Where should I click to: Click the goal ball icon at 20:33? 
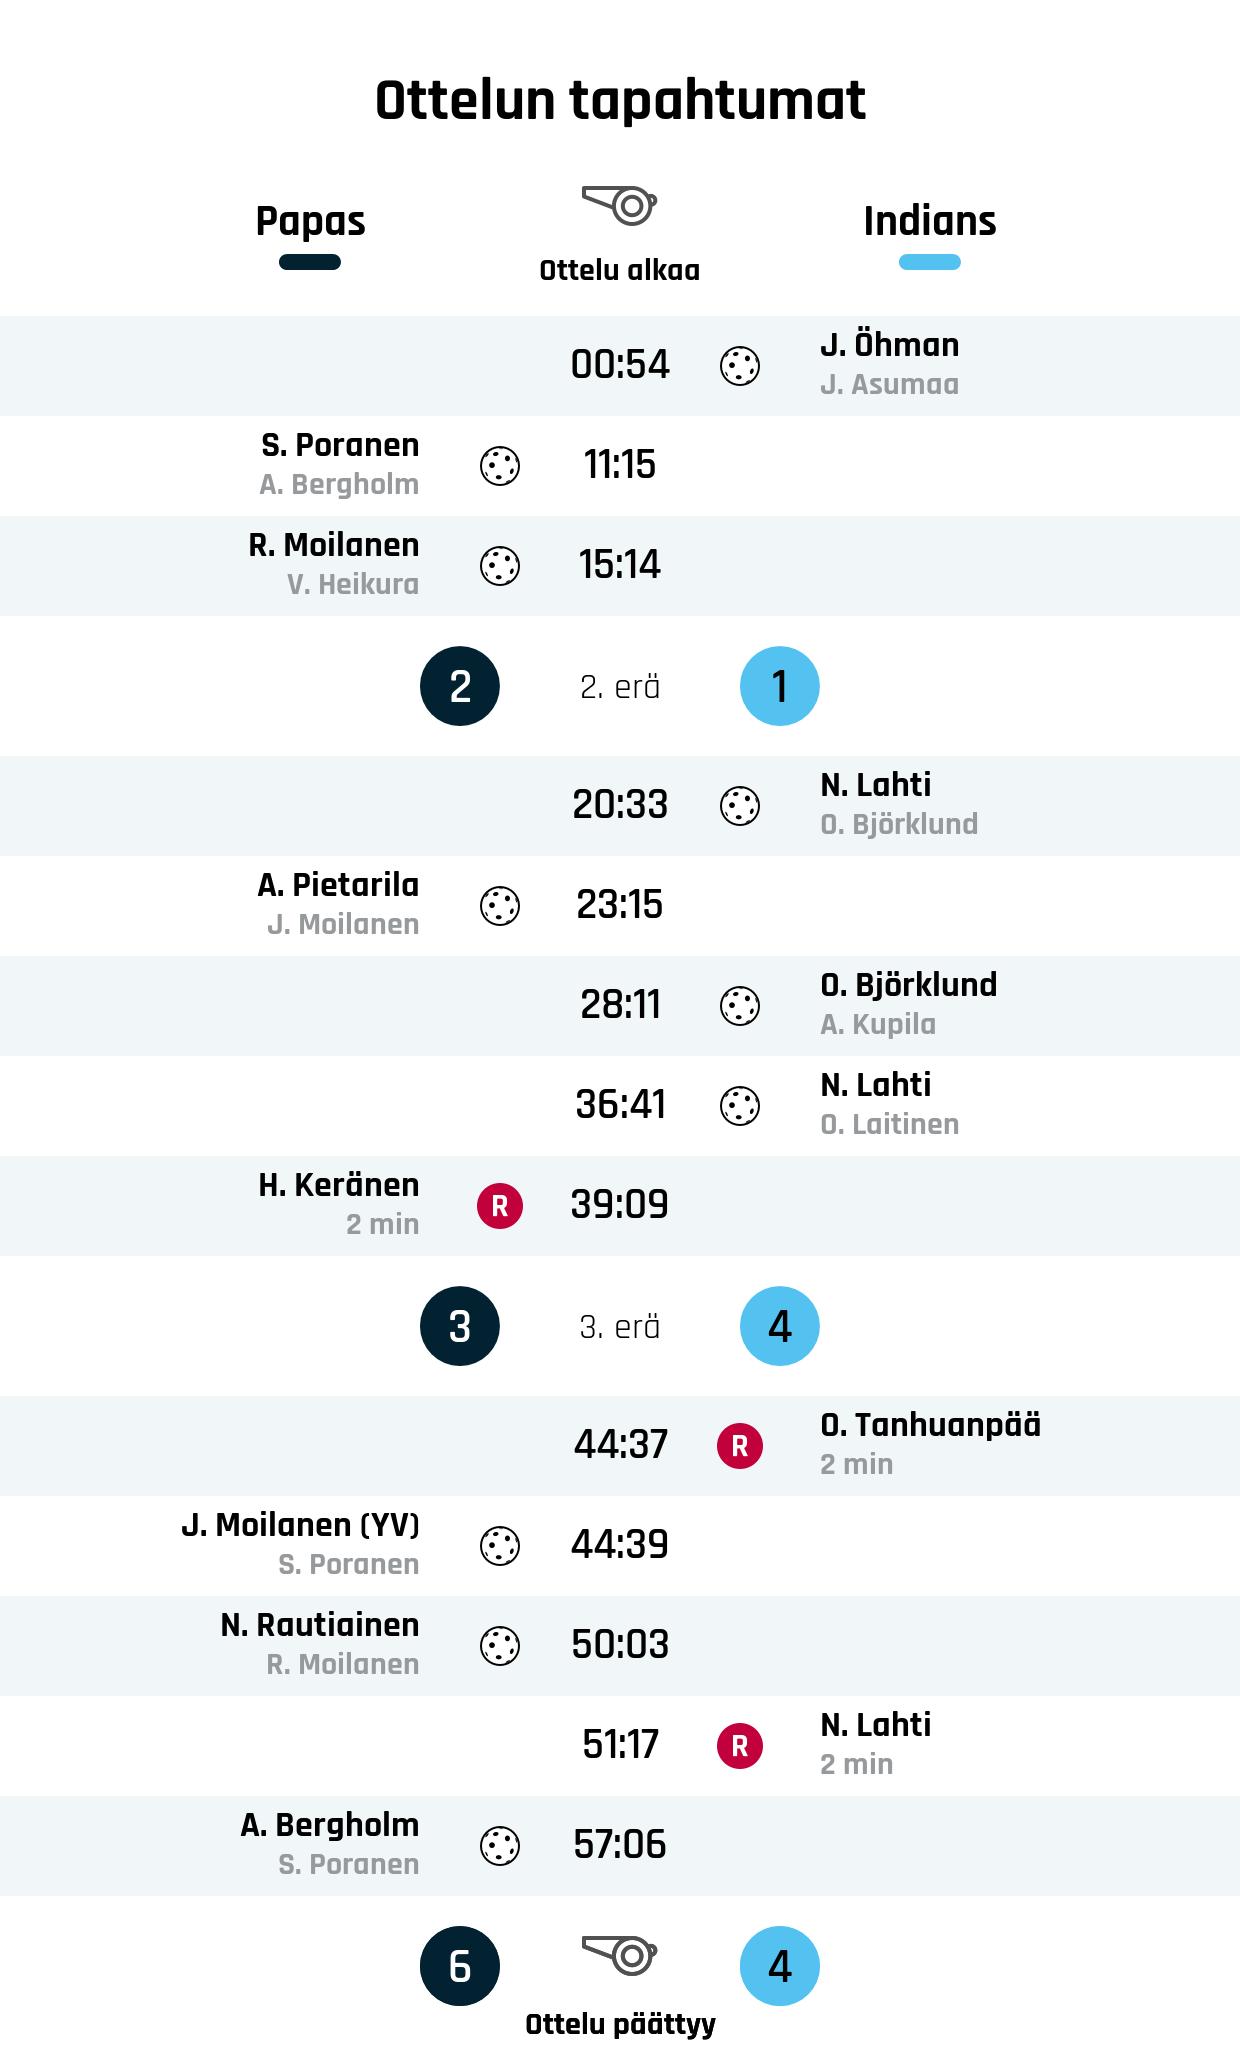coord(740,806)
